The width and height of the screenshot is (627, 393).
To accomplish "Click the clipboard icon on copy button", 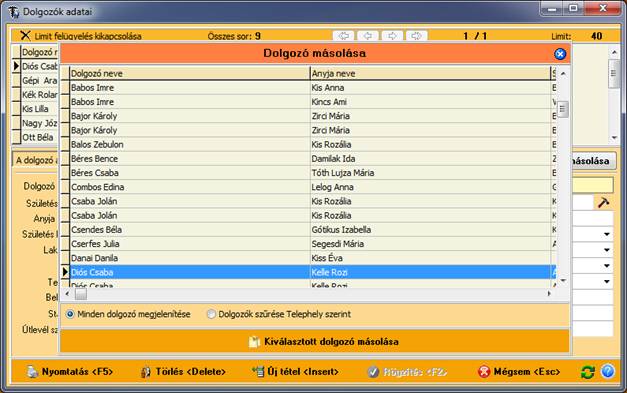I will [254, 342].
